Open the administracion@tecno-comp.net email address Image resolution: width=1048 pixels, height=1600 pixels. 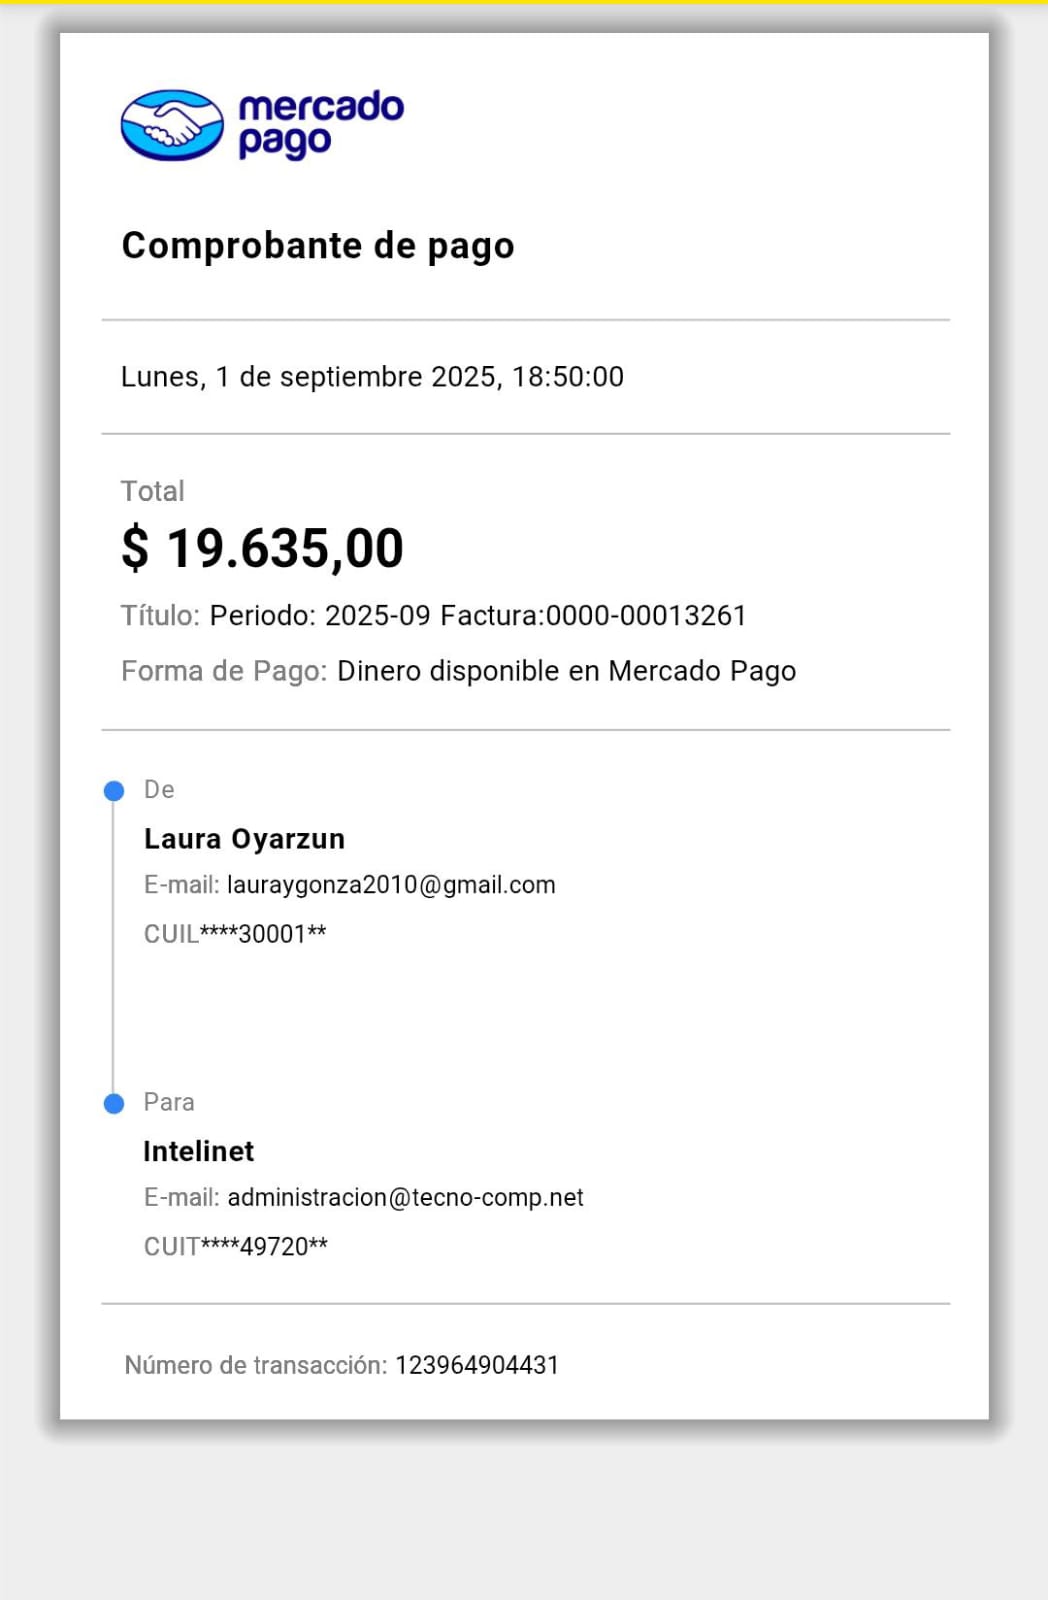click(x=405, y=1197)
